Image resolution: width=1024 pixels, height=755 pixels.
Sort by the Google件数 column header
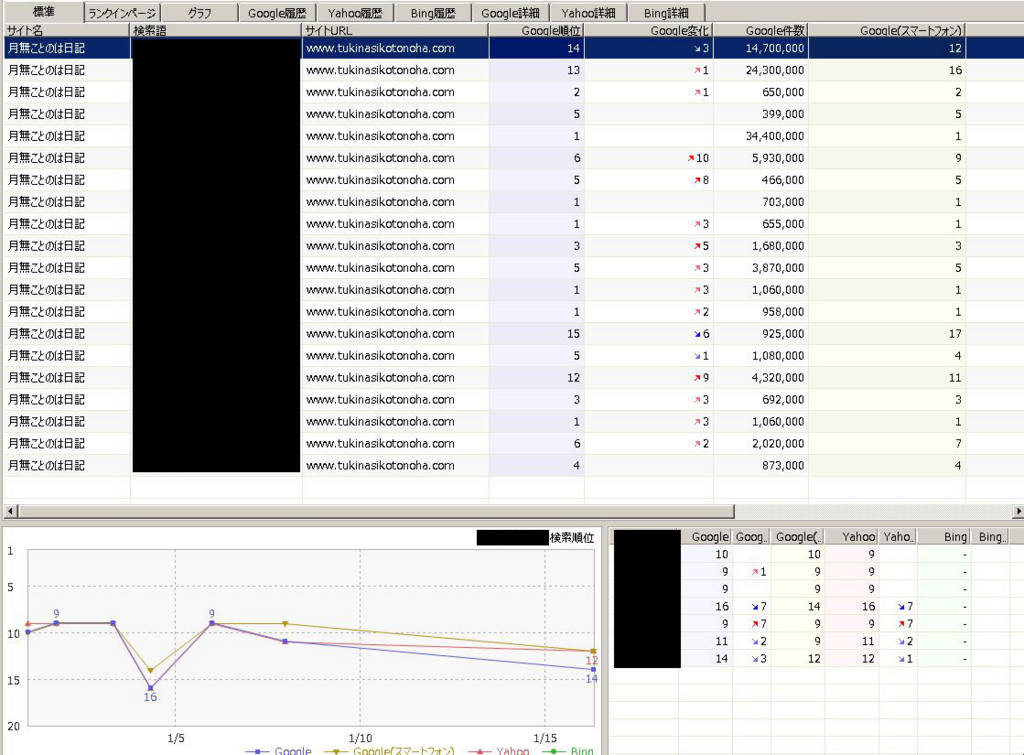pos(761,31)
